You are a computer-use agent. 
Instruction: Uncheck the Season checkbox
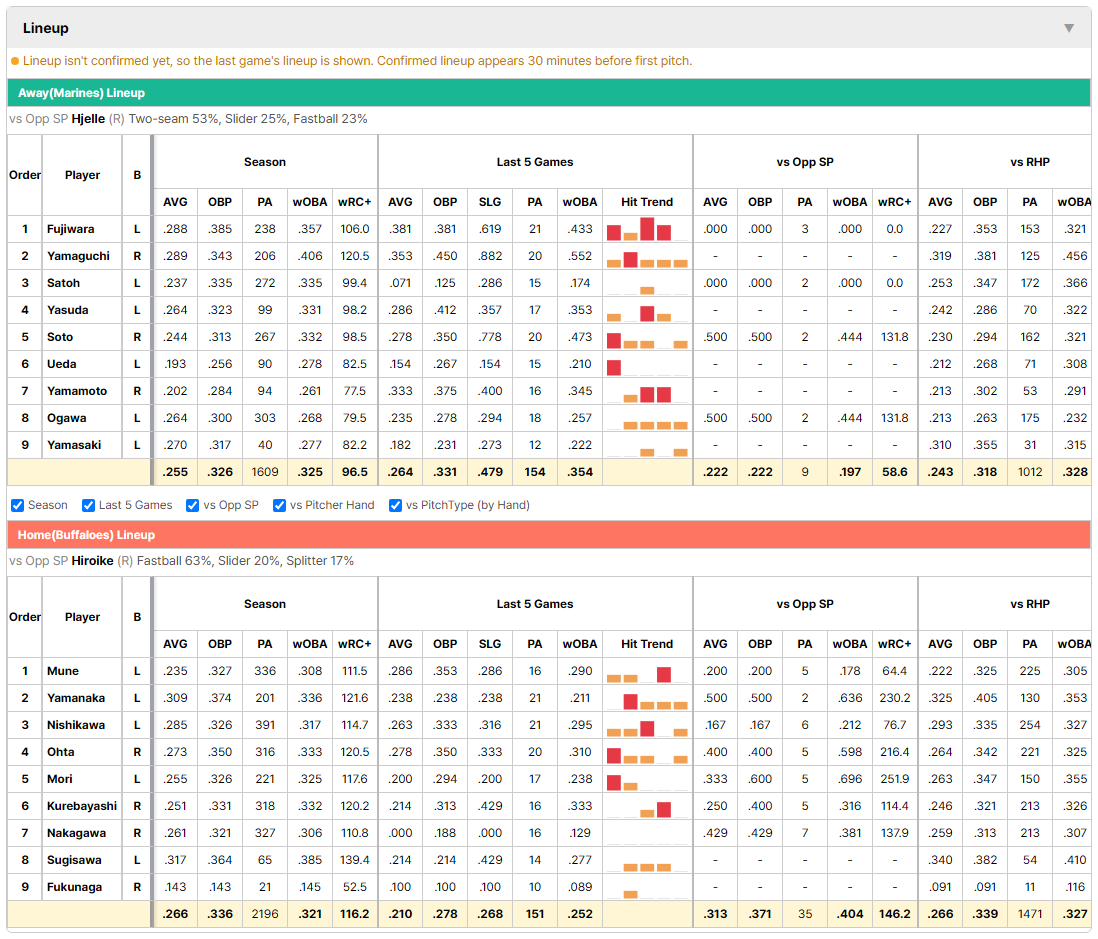[18, 506]
